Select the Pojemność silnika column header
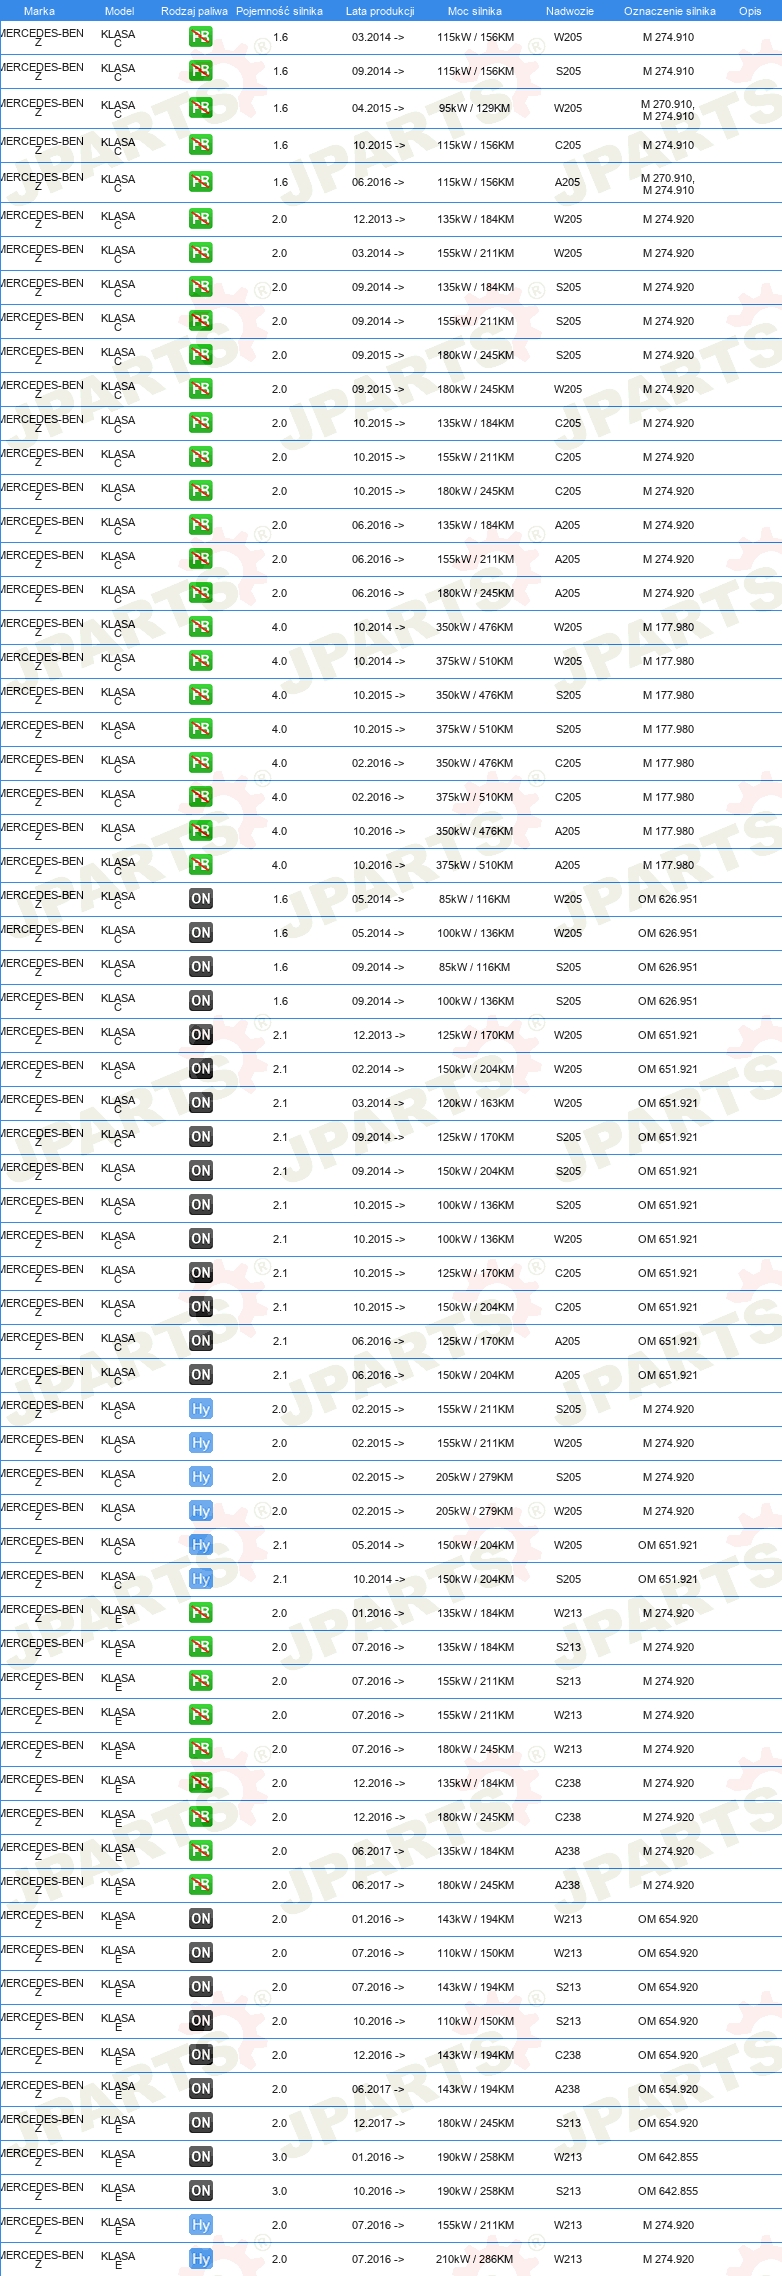This screenshot has height=2276, width=782. [x=279, y=11]
